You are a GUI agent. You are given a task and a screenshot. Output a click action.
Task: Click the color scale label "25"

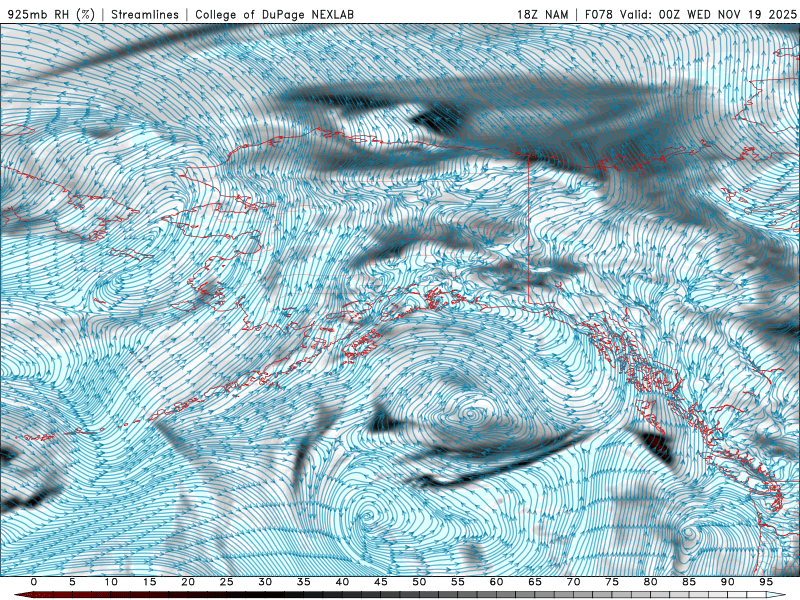(227, 582)
